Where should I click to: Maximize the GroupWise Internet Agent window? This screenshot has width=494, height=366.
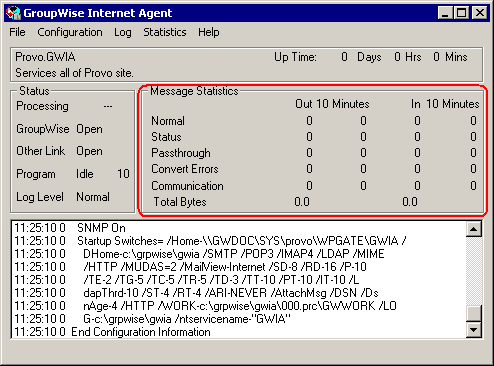(462, 13)
